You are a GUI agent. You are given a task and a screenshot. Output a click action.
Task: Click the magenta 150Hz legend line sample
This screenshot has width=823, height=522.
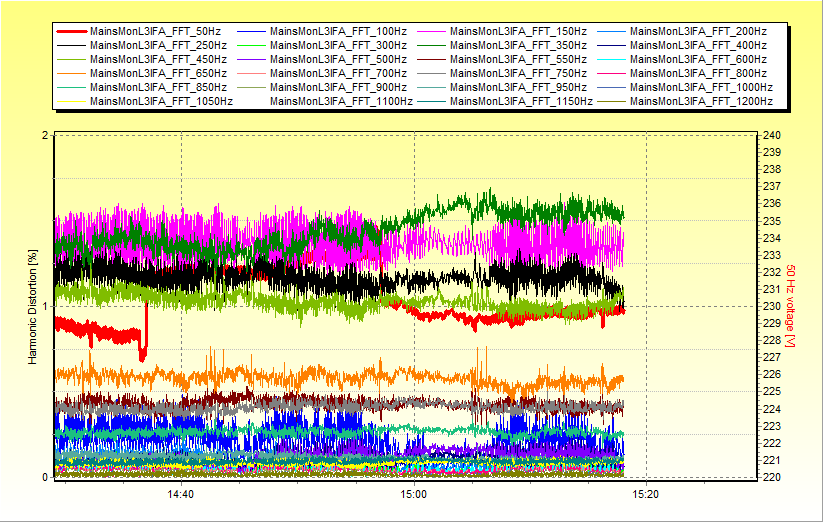(x=432, y=31)
